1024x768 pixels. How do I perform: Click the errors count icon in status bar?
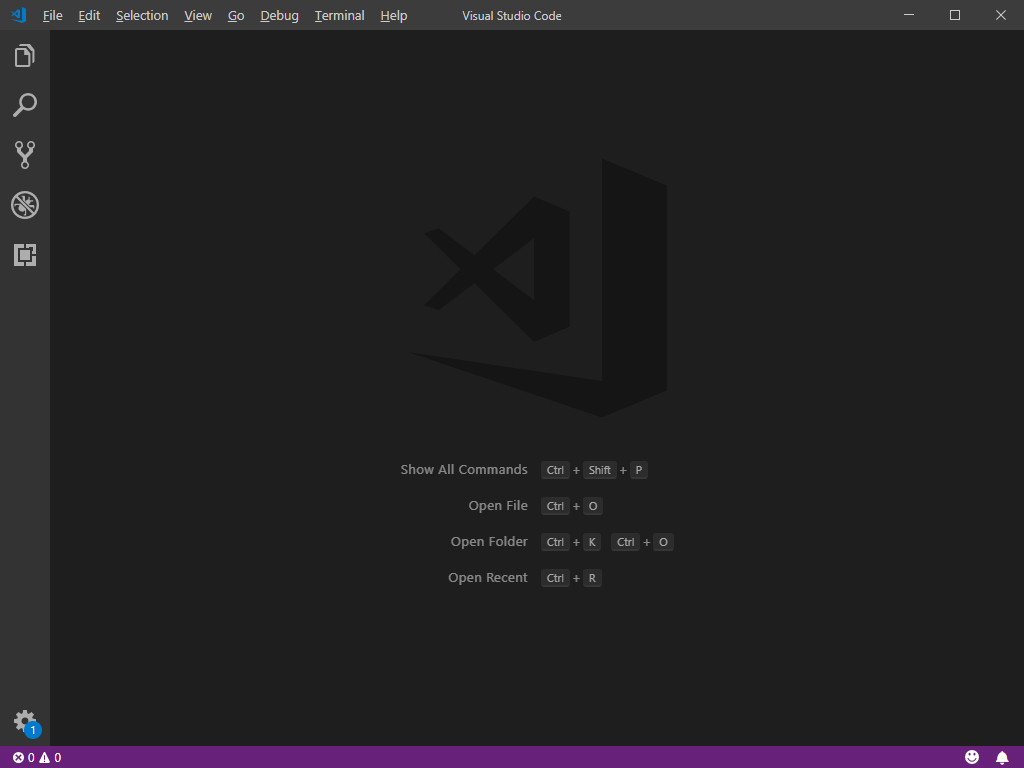click(x=24, y=758)
